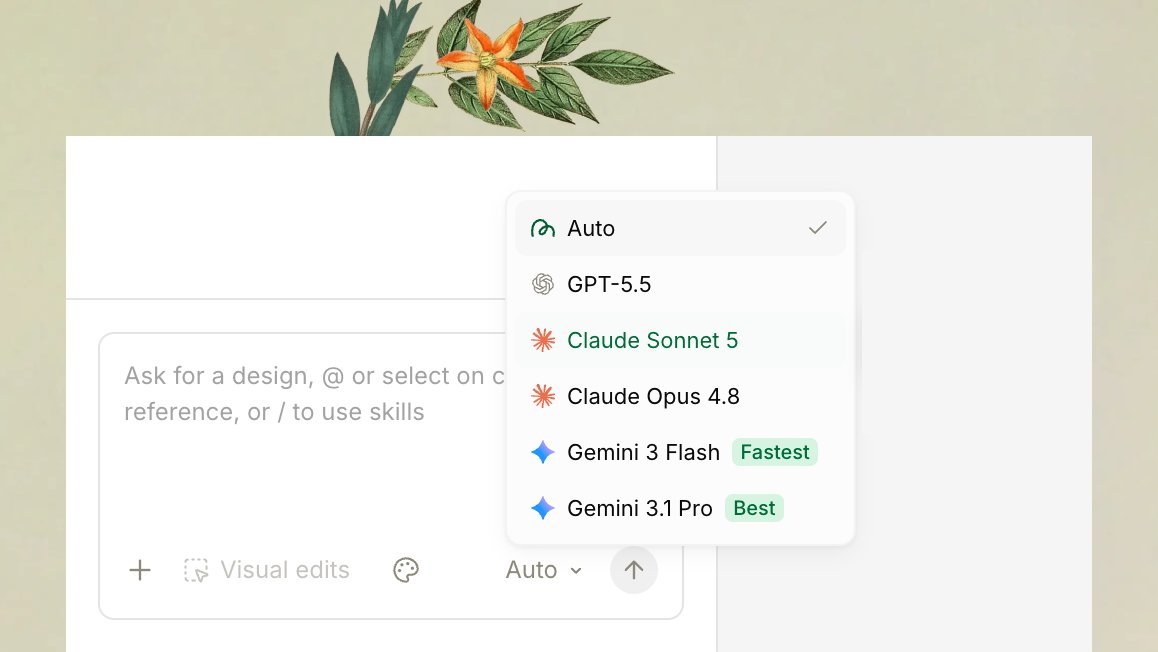Click the starburst icon beside Claude Opus 4.8
This screenshot has height=652, width=1158.
(543, 397)
